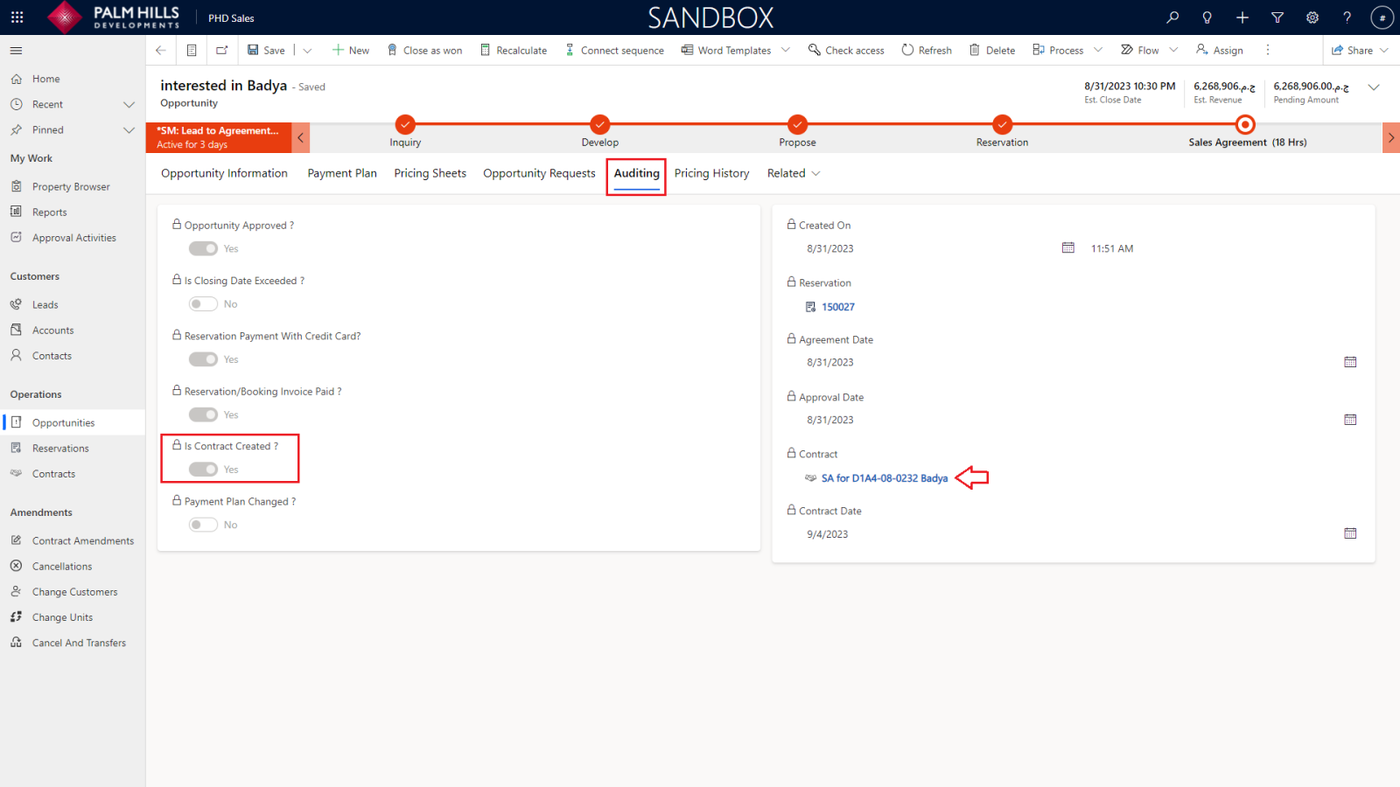Open reservation 150027 link
Screen dimensions: 1400x787
coord(838,307)
